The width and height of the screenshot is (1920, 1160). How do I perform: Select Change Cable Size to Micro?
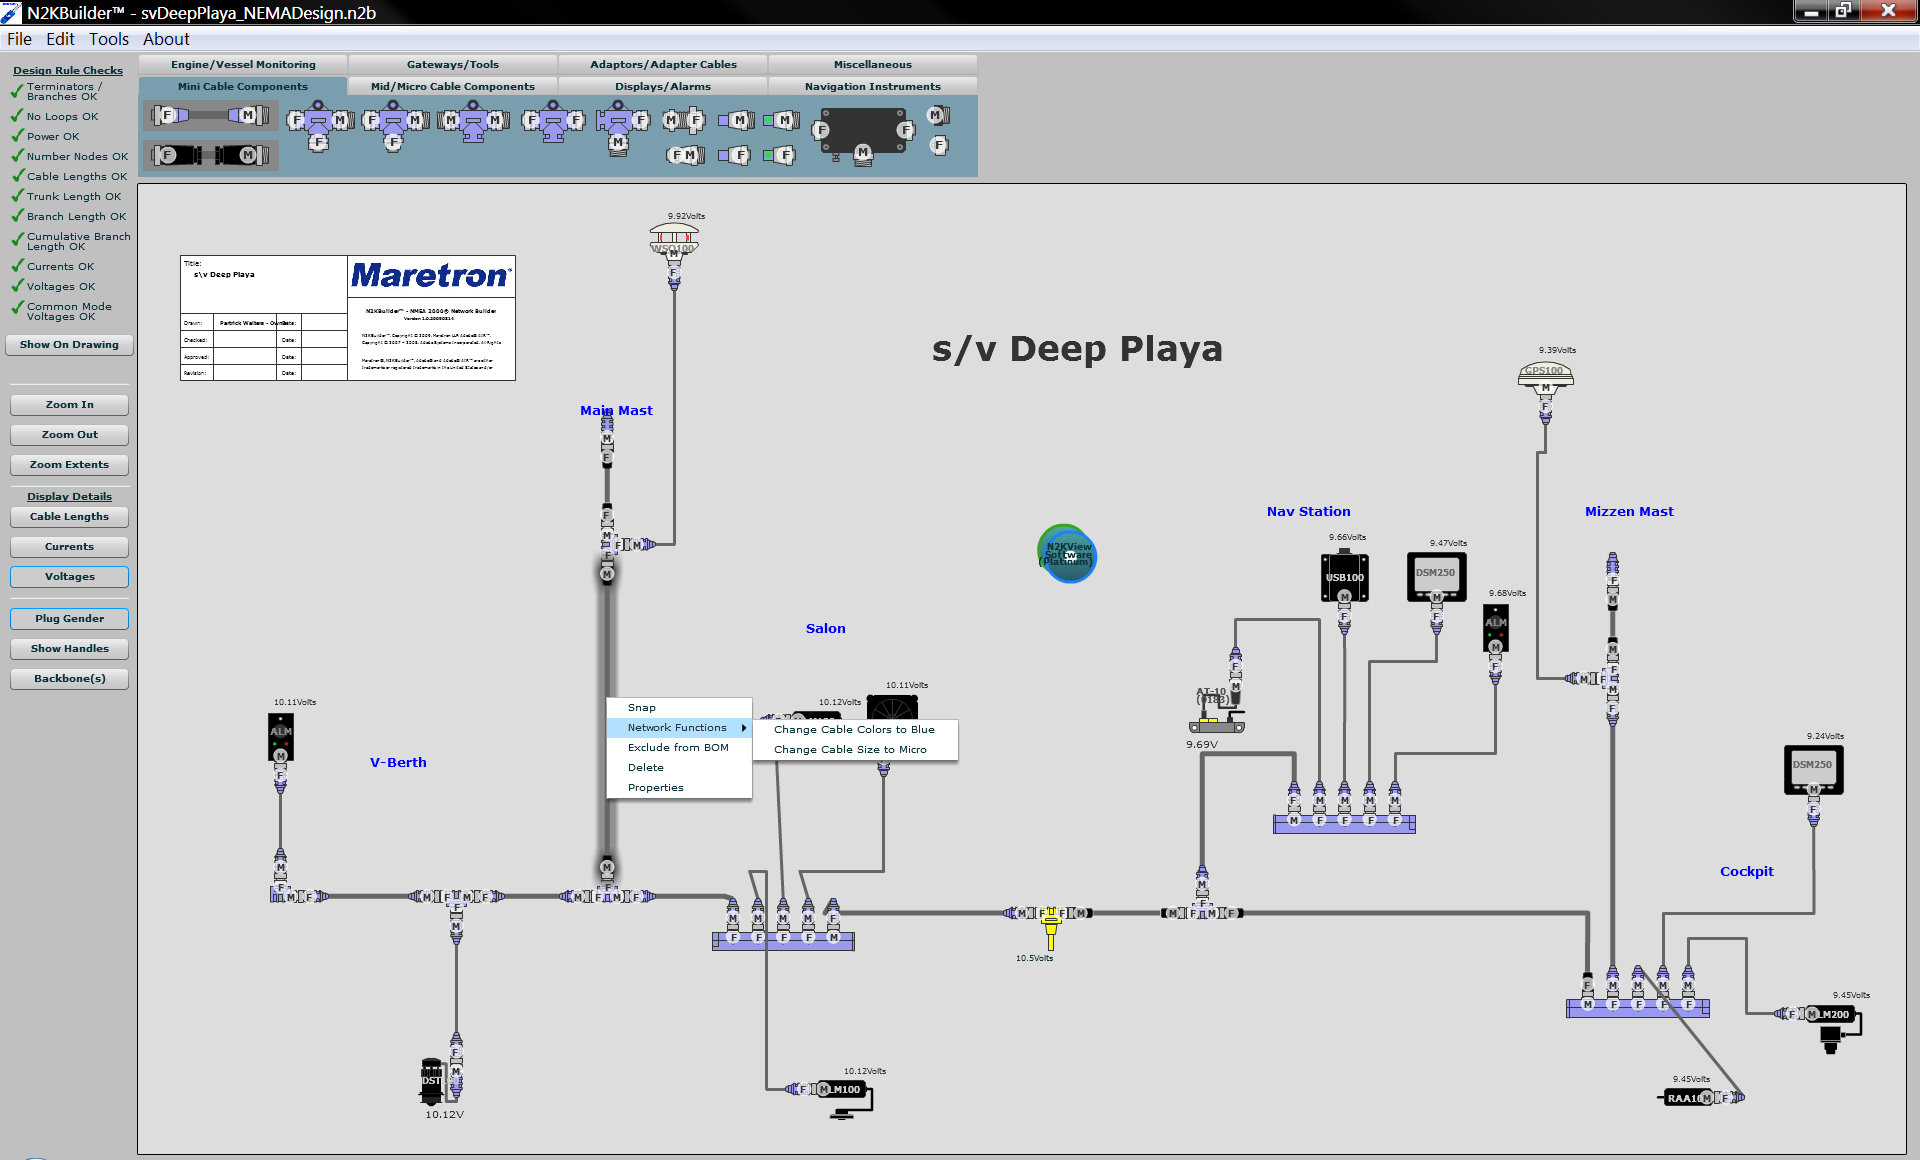pos(854,750)
